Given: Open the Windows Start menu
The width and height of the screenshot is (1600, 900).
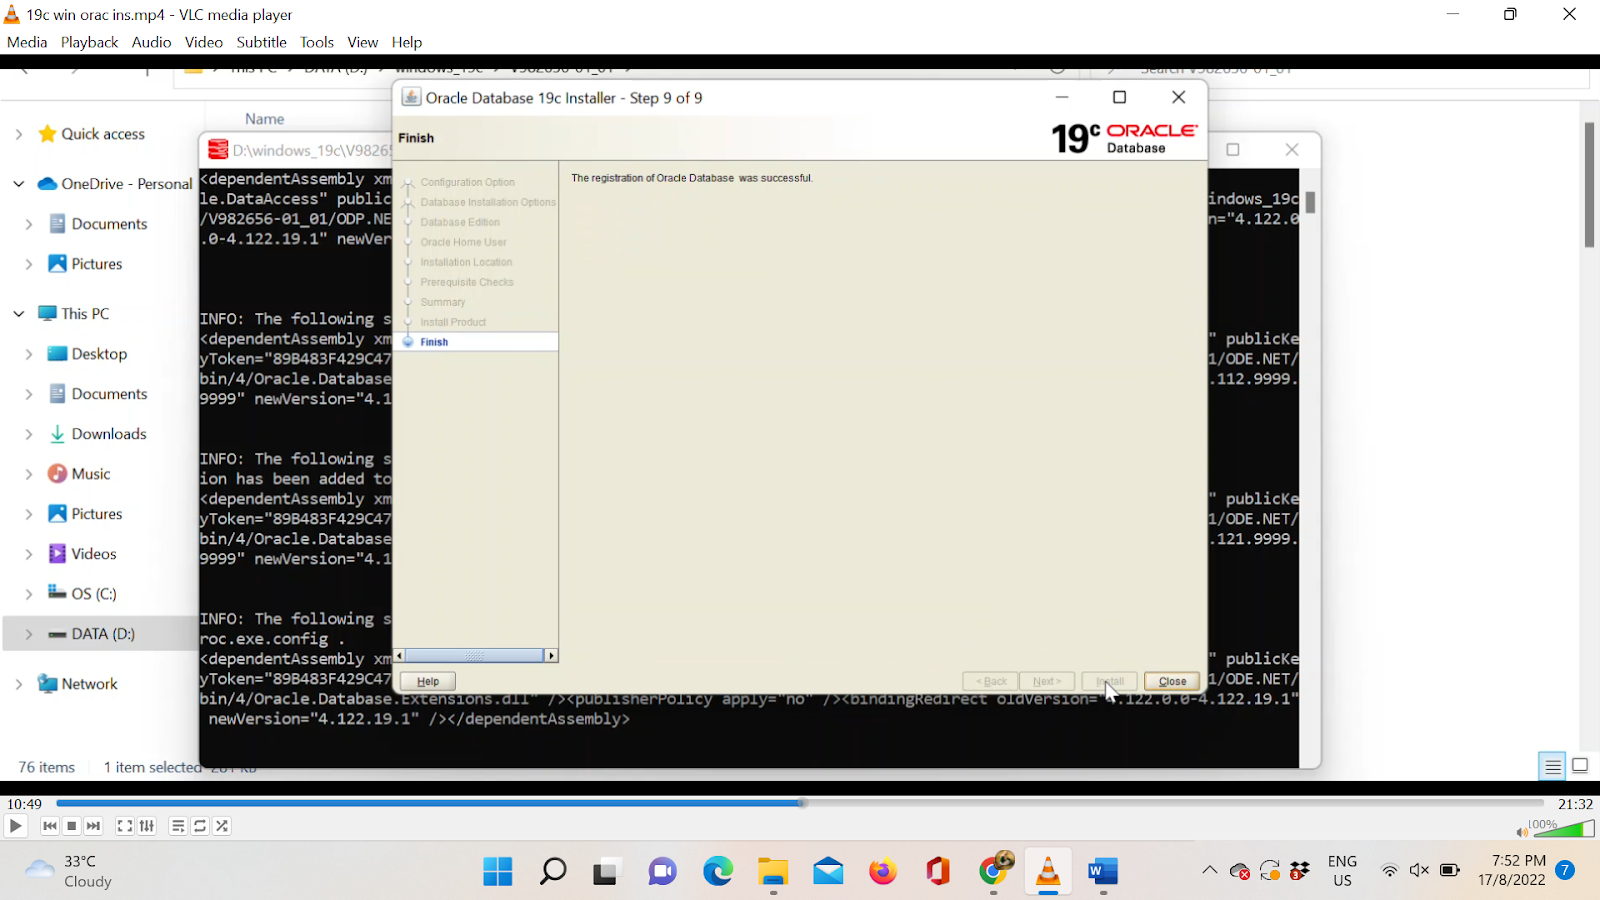Looking at the screenshot, I should point(498,872).
